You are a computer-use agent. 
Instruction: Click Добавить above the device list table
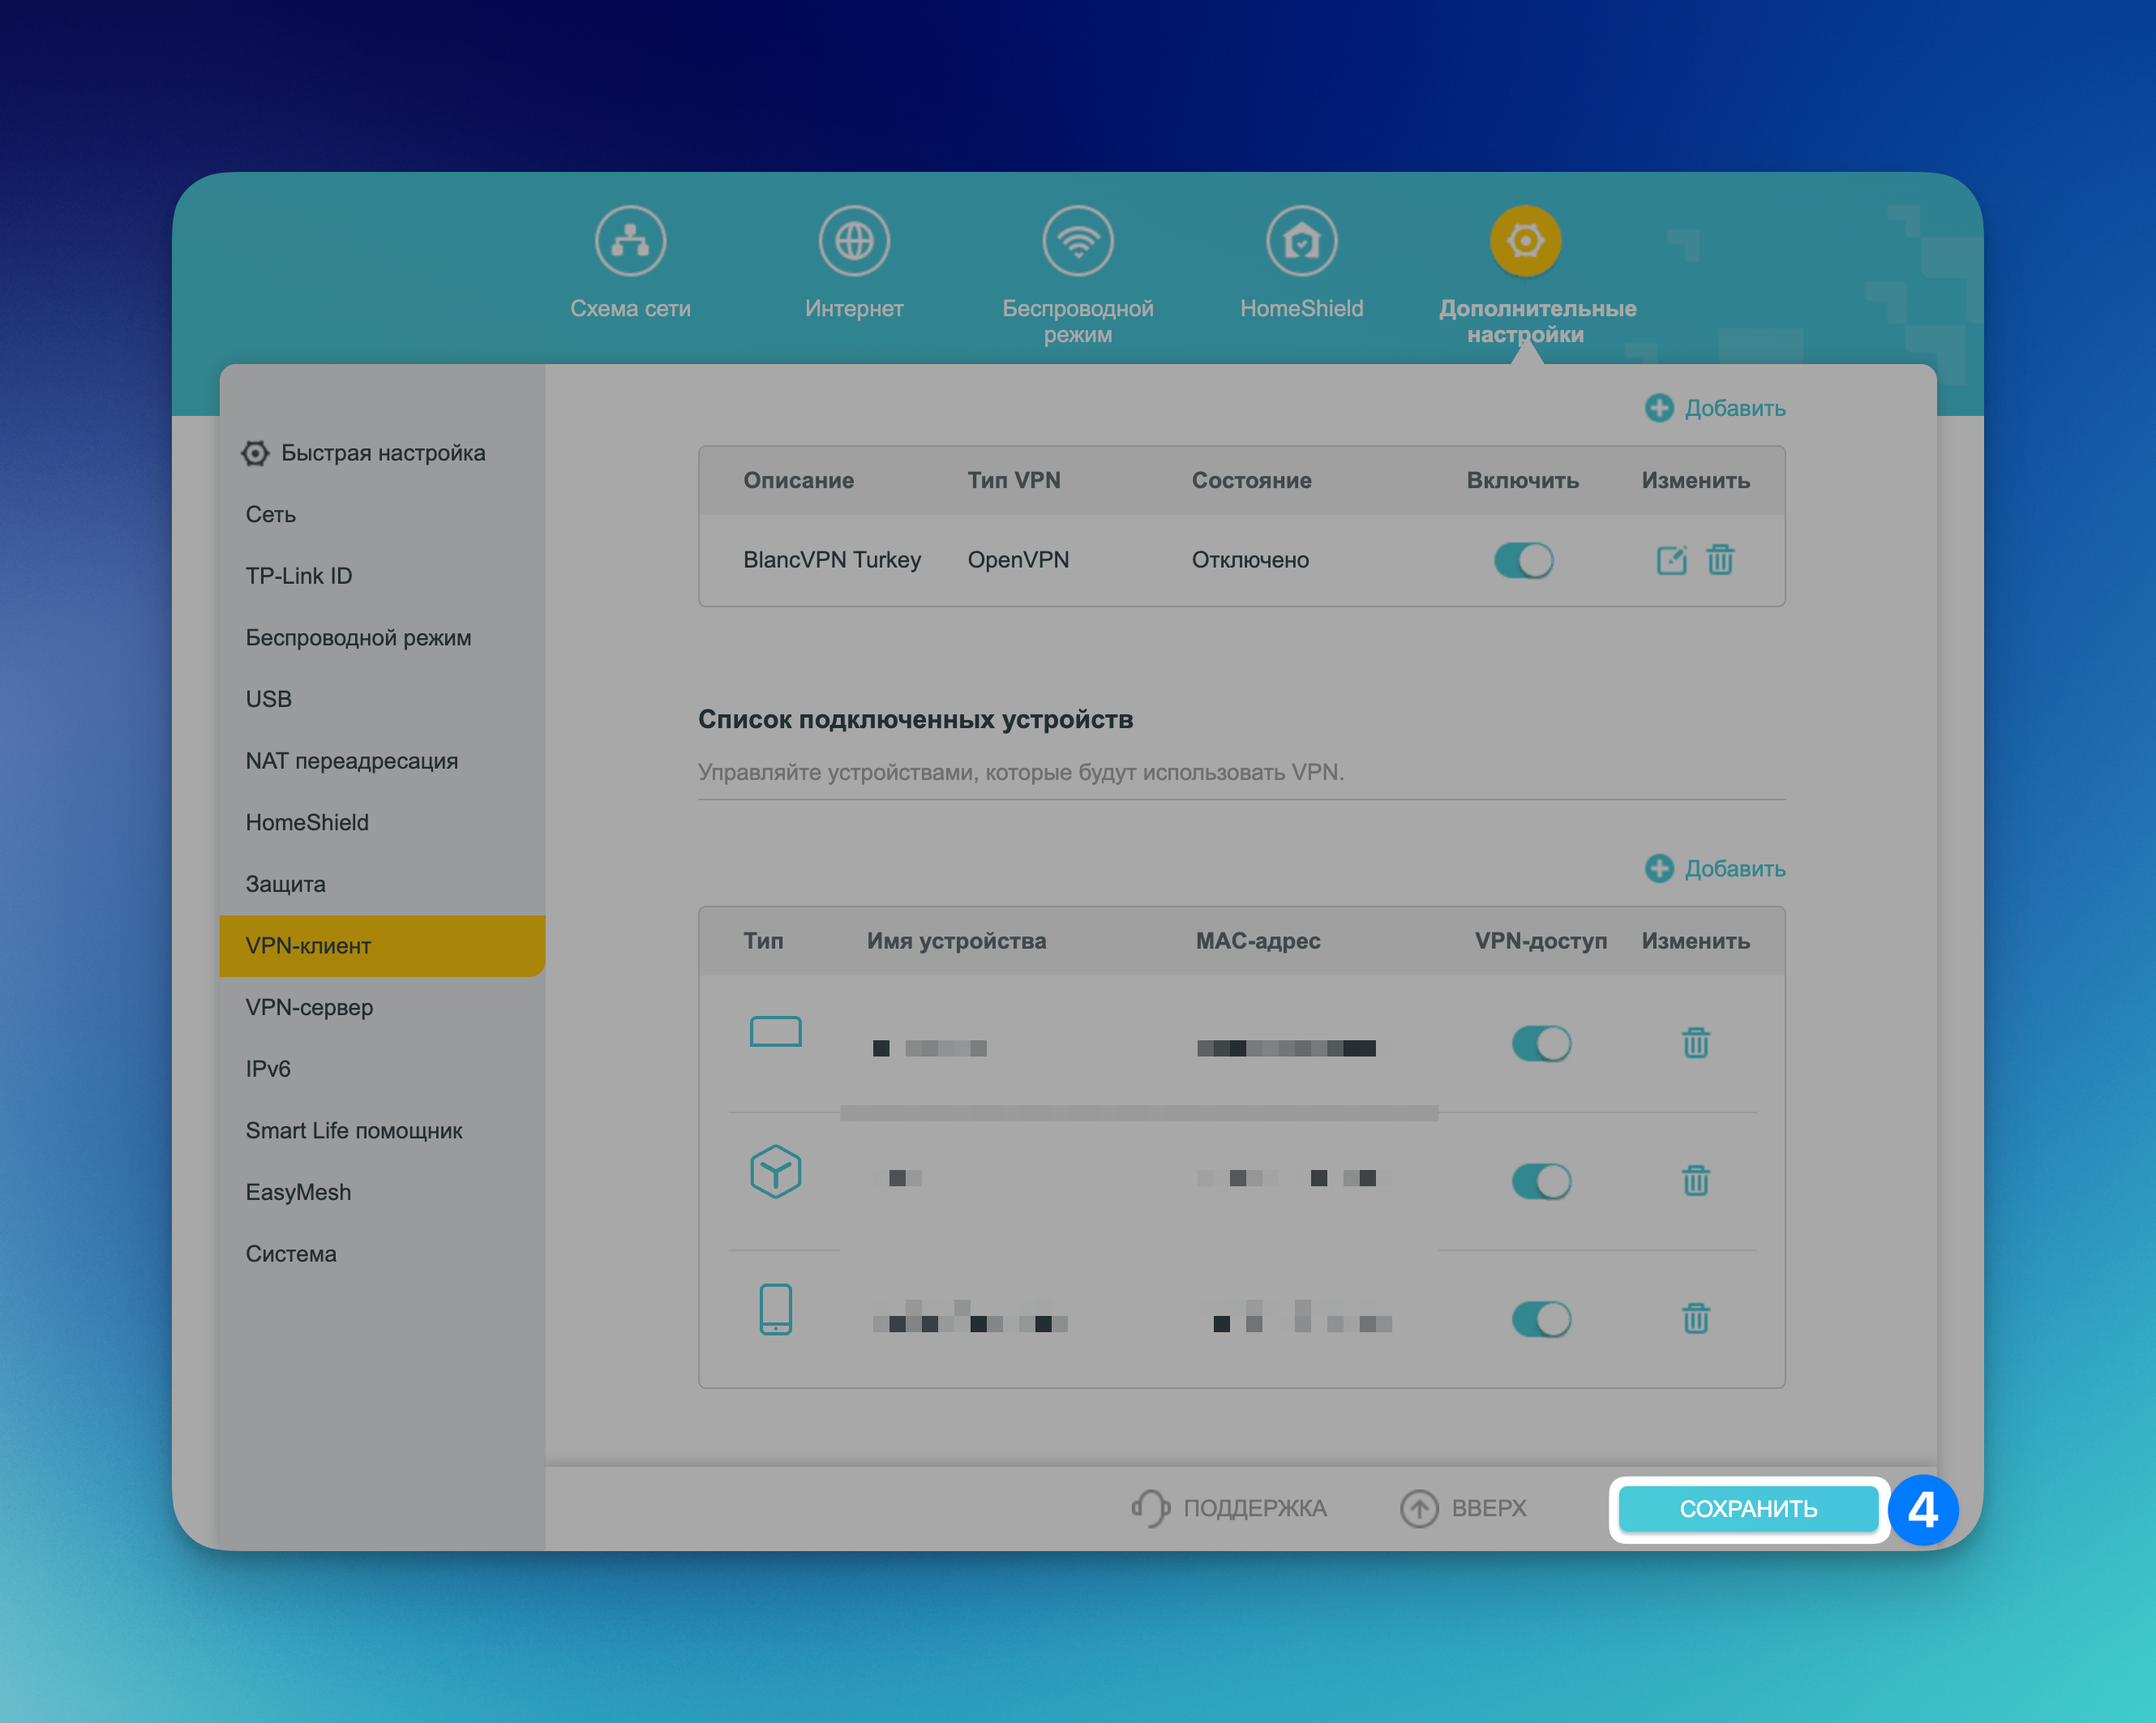point(1715,868)
